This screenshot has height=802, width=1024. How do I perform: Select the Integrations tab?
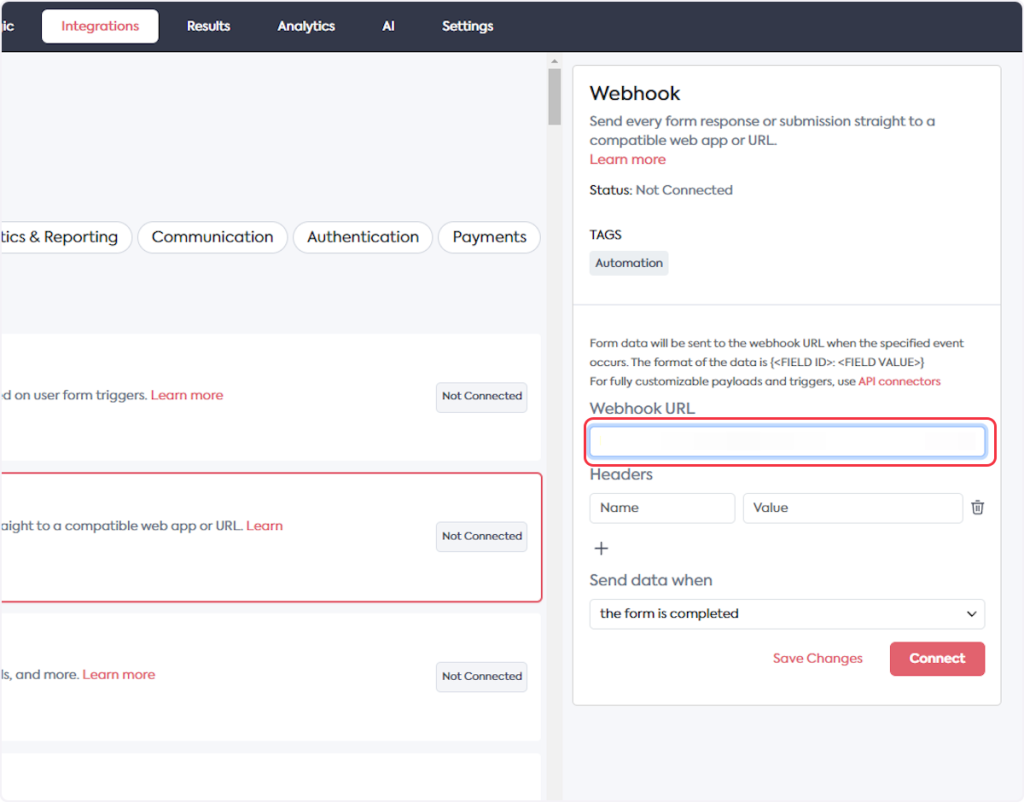pyautogui.click(x=100, y=26)
